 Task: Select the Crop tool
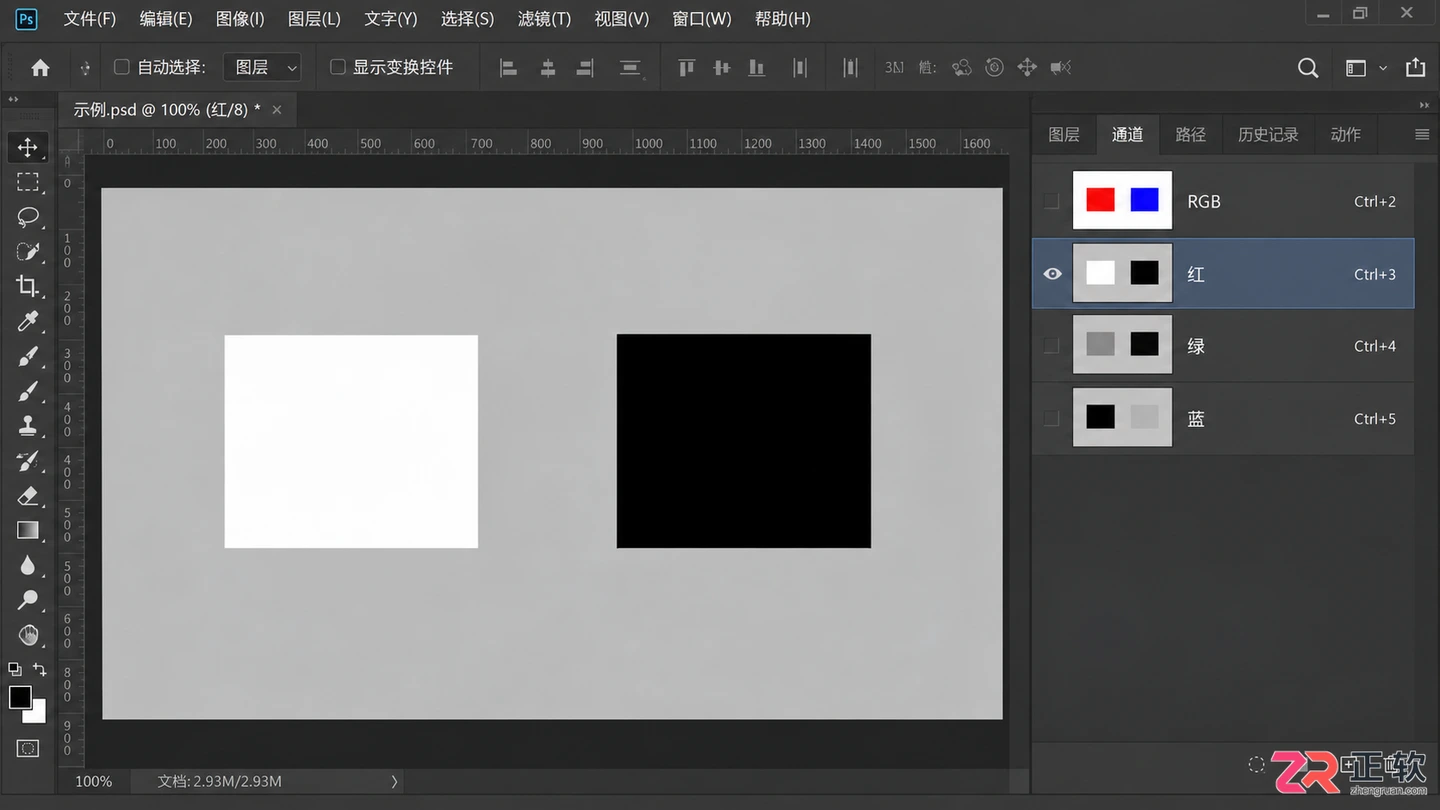[27, 286]
